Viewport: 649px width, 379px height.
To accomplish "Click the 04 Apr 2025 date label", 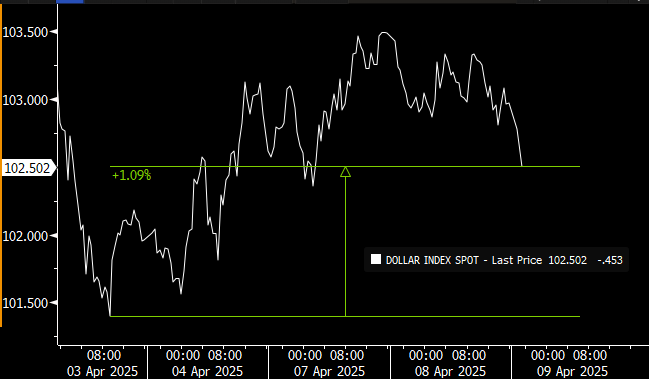I will pyautogui.click(x=207, y=371).
